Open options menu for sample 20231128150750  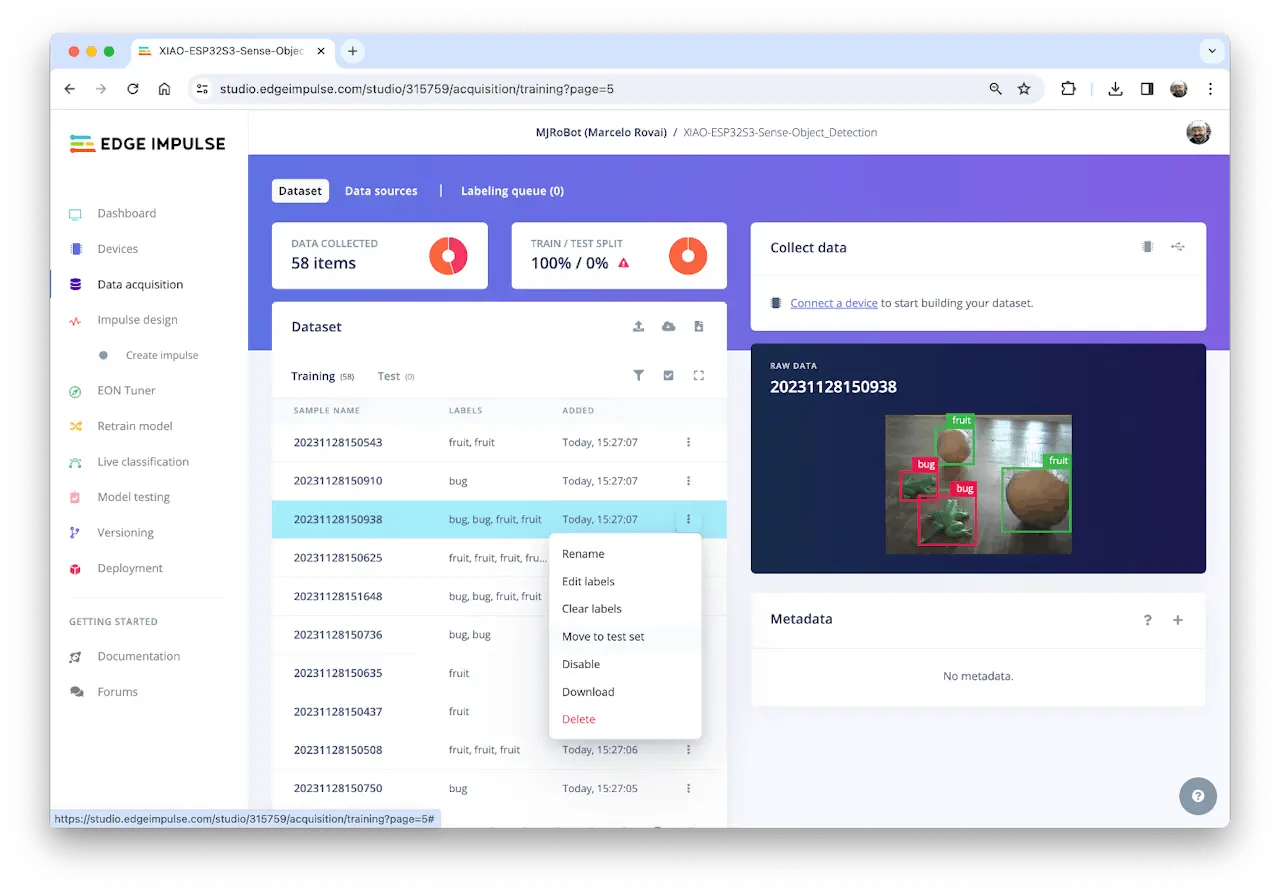688,788
